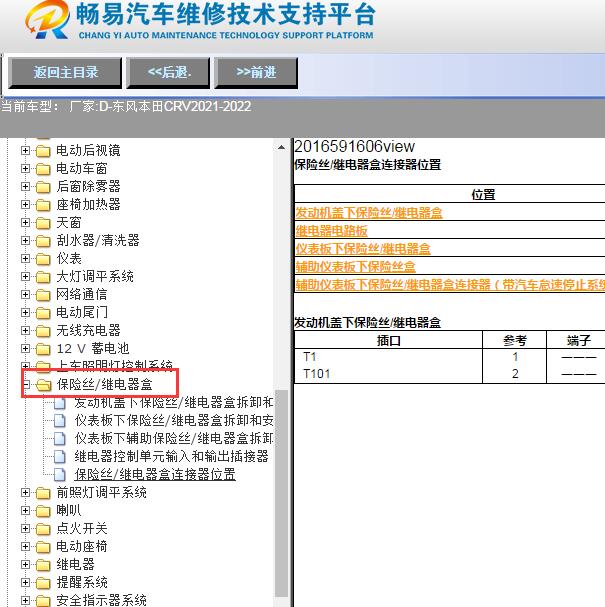Expand the 刮水器/清洗器 tree node
Image resolution: width=605 pixels, height=607 pixels.
(25, 240)
